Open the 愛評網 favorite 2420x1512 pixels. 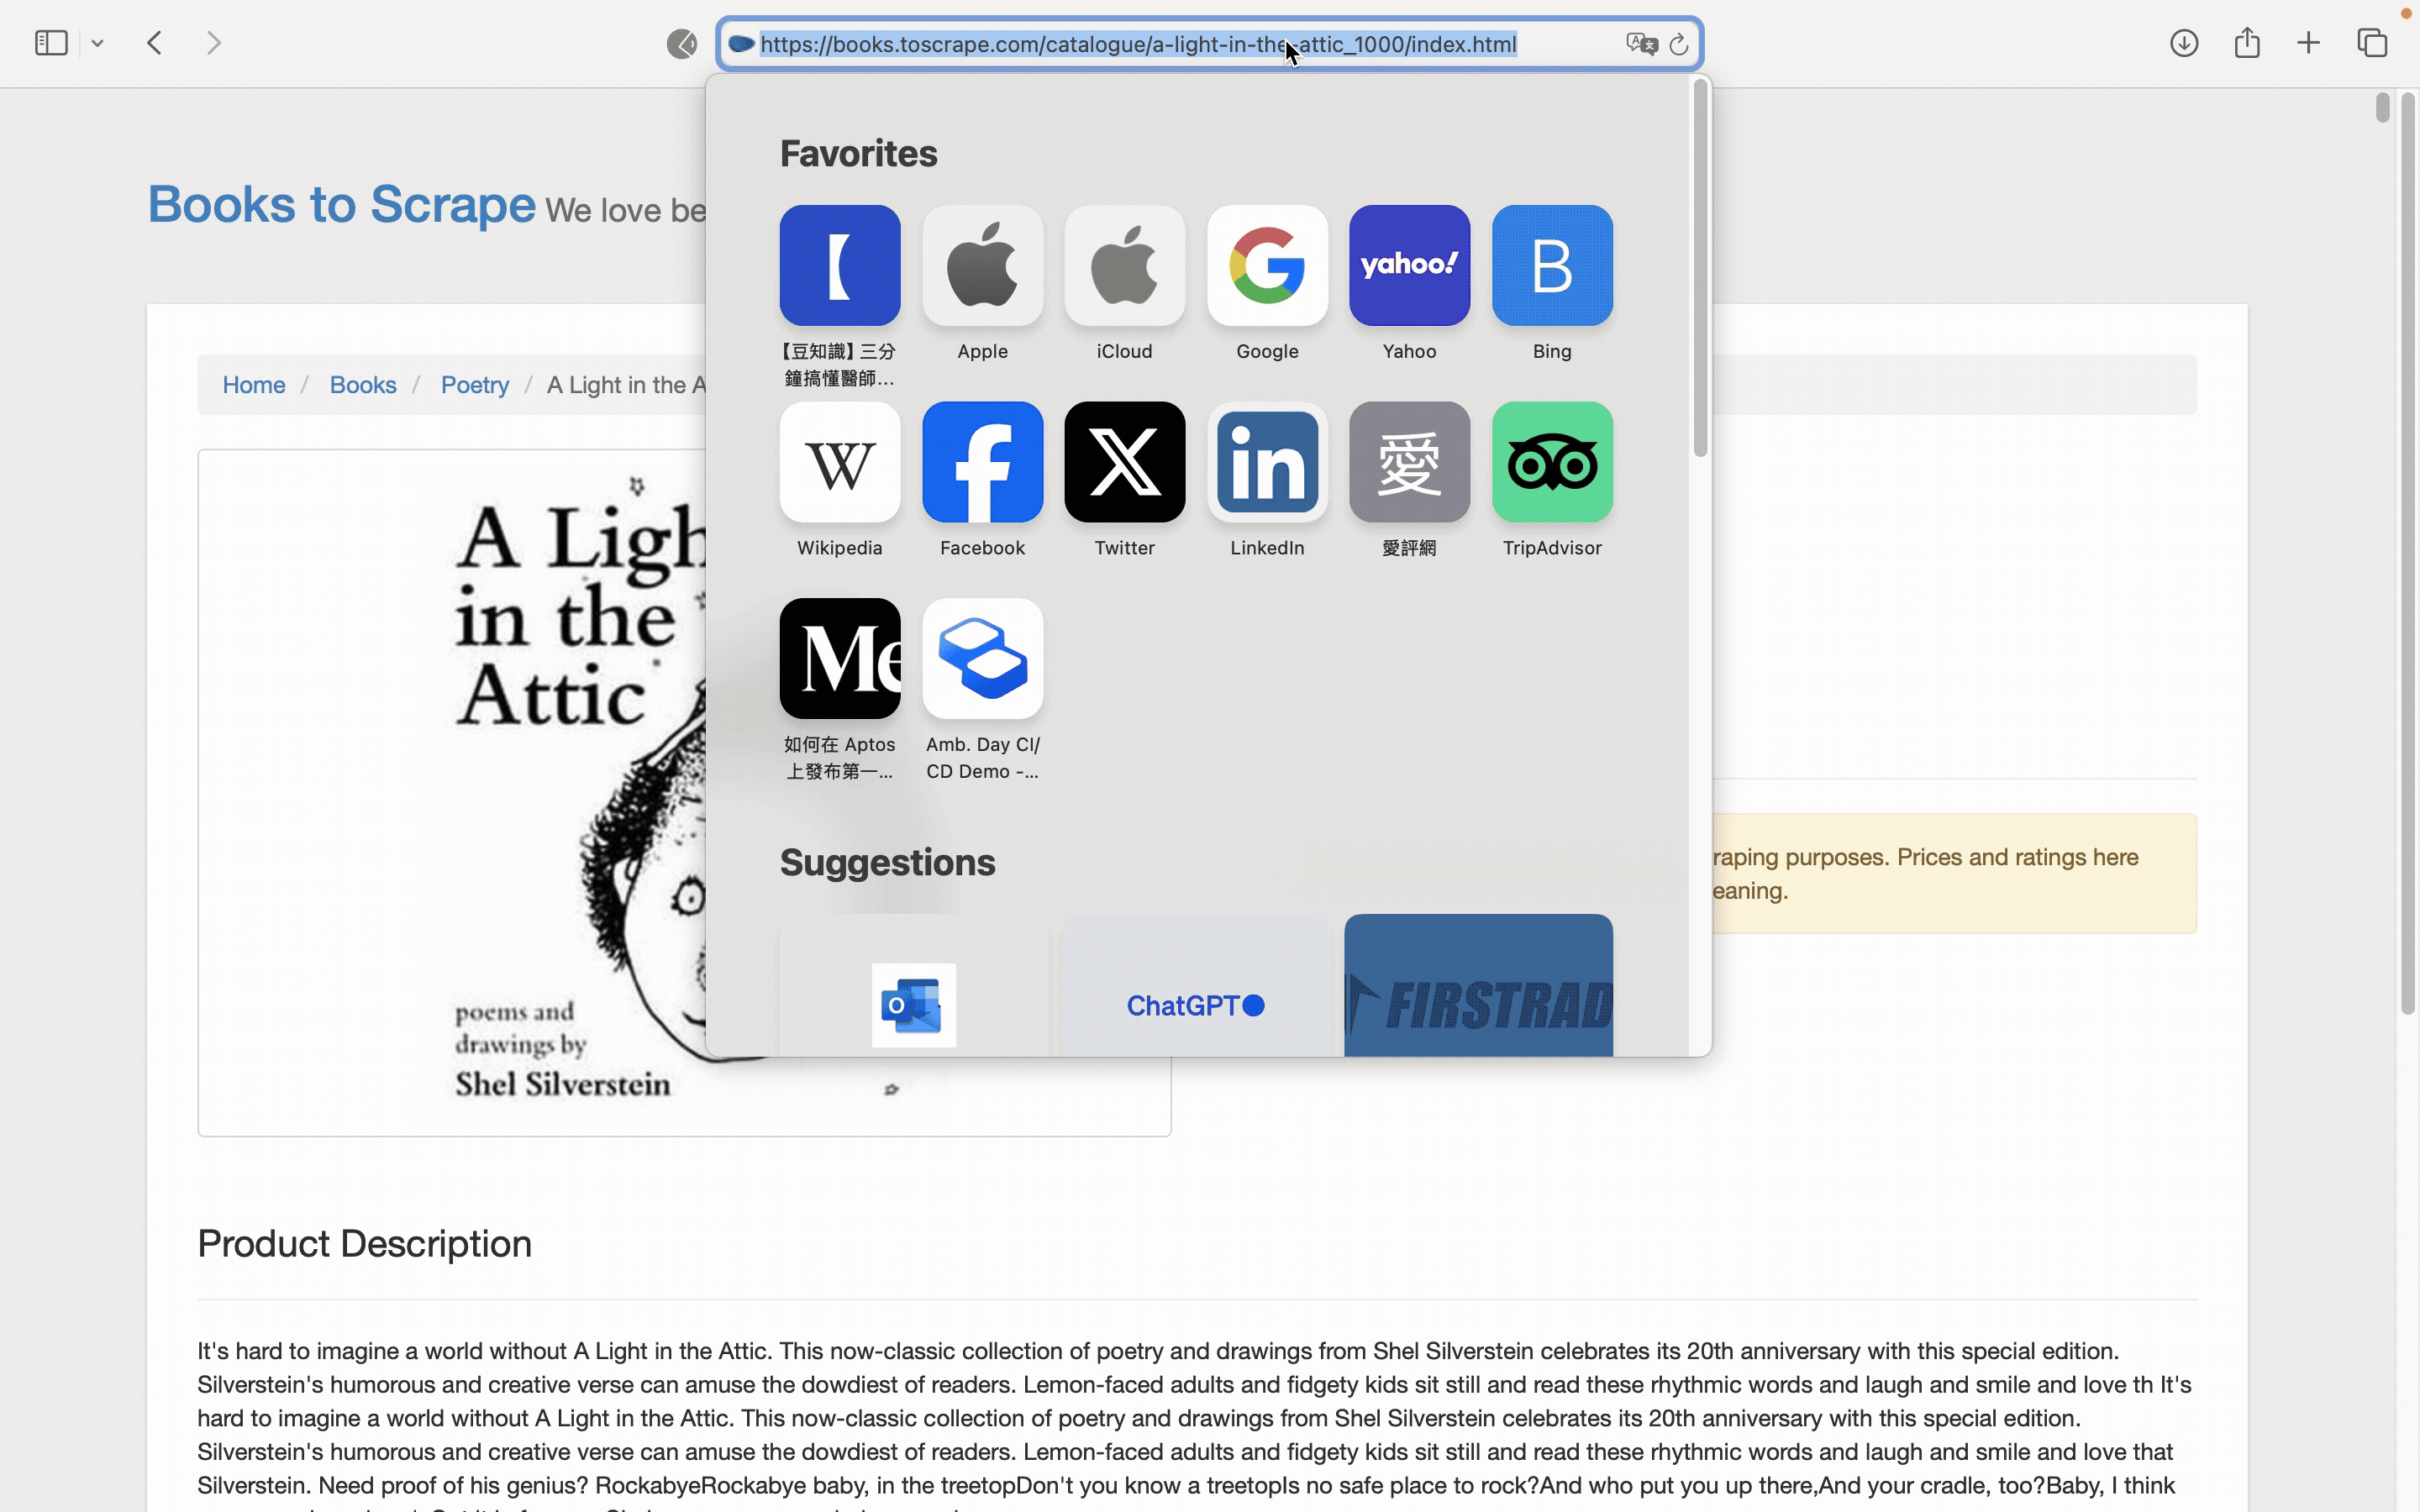[x=1410, y=462]
